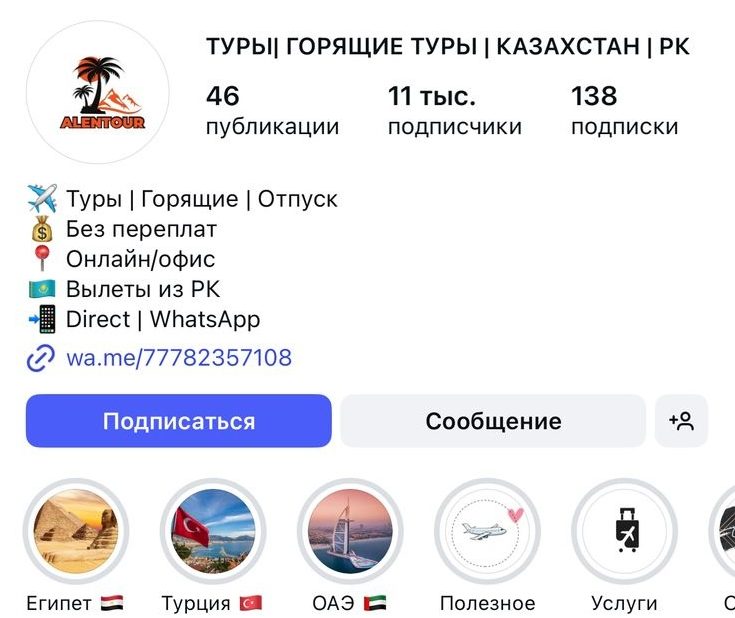This screenshot has width=735, height=618.
Task: Tap the Онлайн/офис bio line
Action: pos(122,259)
